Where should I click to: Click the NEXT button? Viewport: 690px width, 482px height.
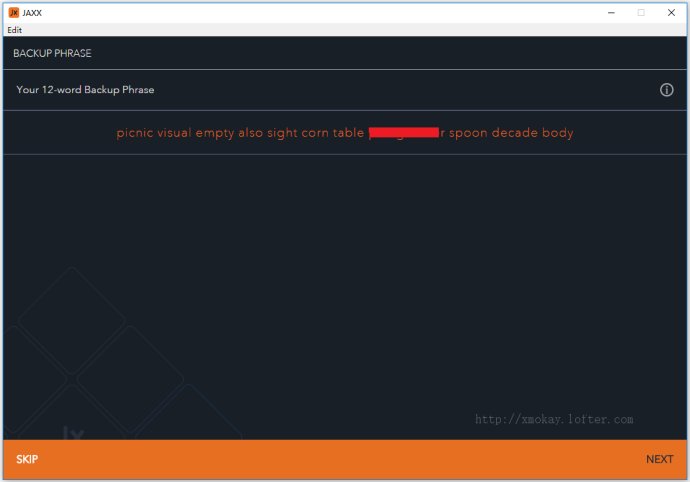click(x=659, y=459)
